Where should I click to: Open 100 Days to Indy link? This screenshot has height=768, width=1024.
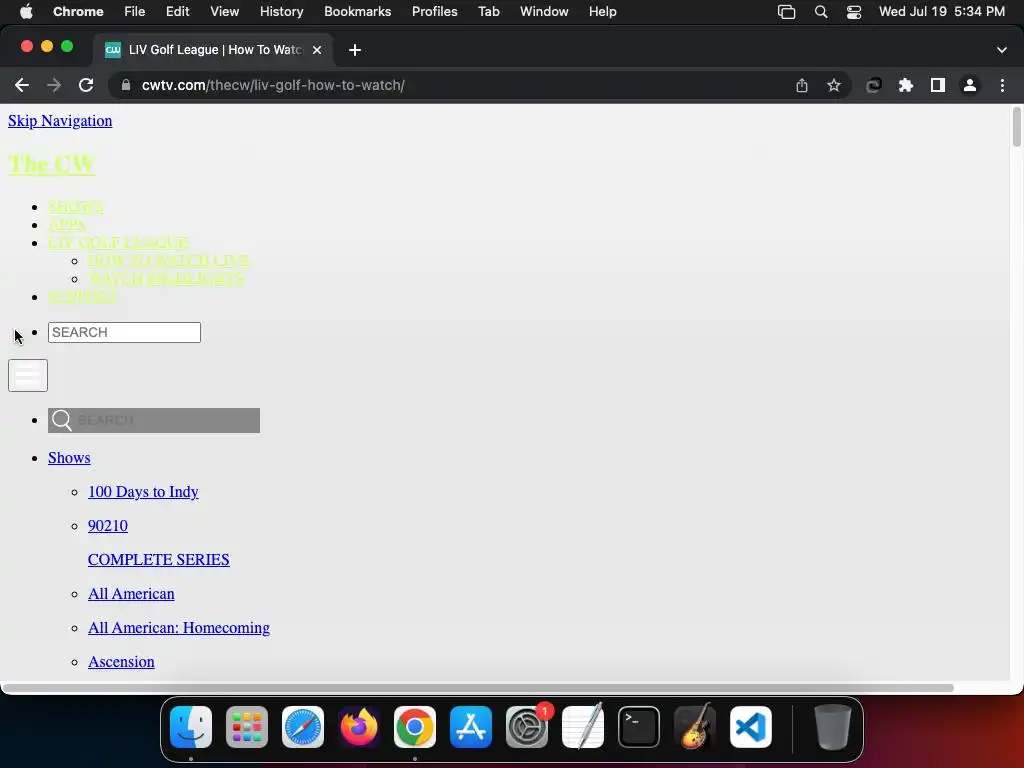pyautogui.click(x=143, y=492)
